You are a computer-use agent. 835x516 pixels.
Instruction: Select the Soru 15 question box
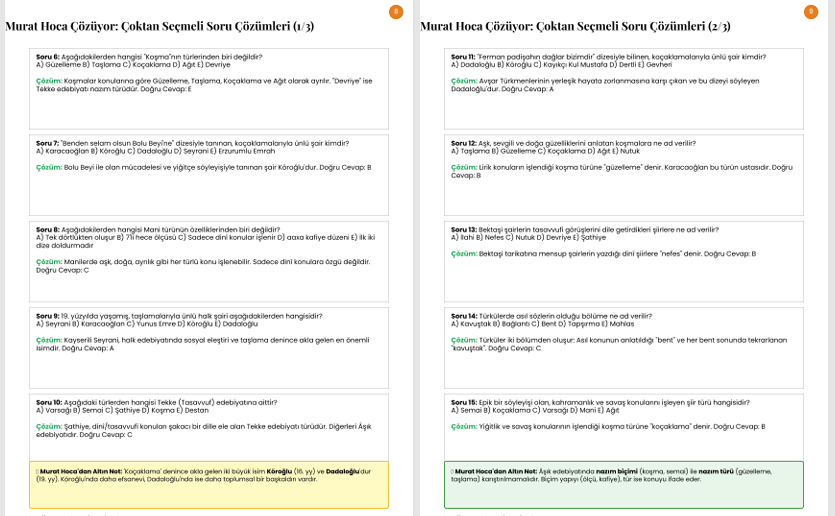pyautogui.click(x=623, y=426)
